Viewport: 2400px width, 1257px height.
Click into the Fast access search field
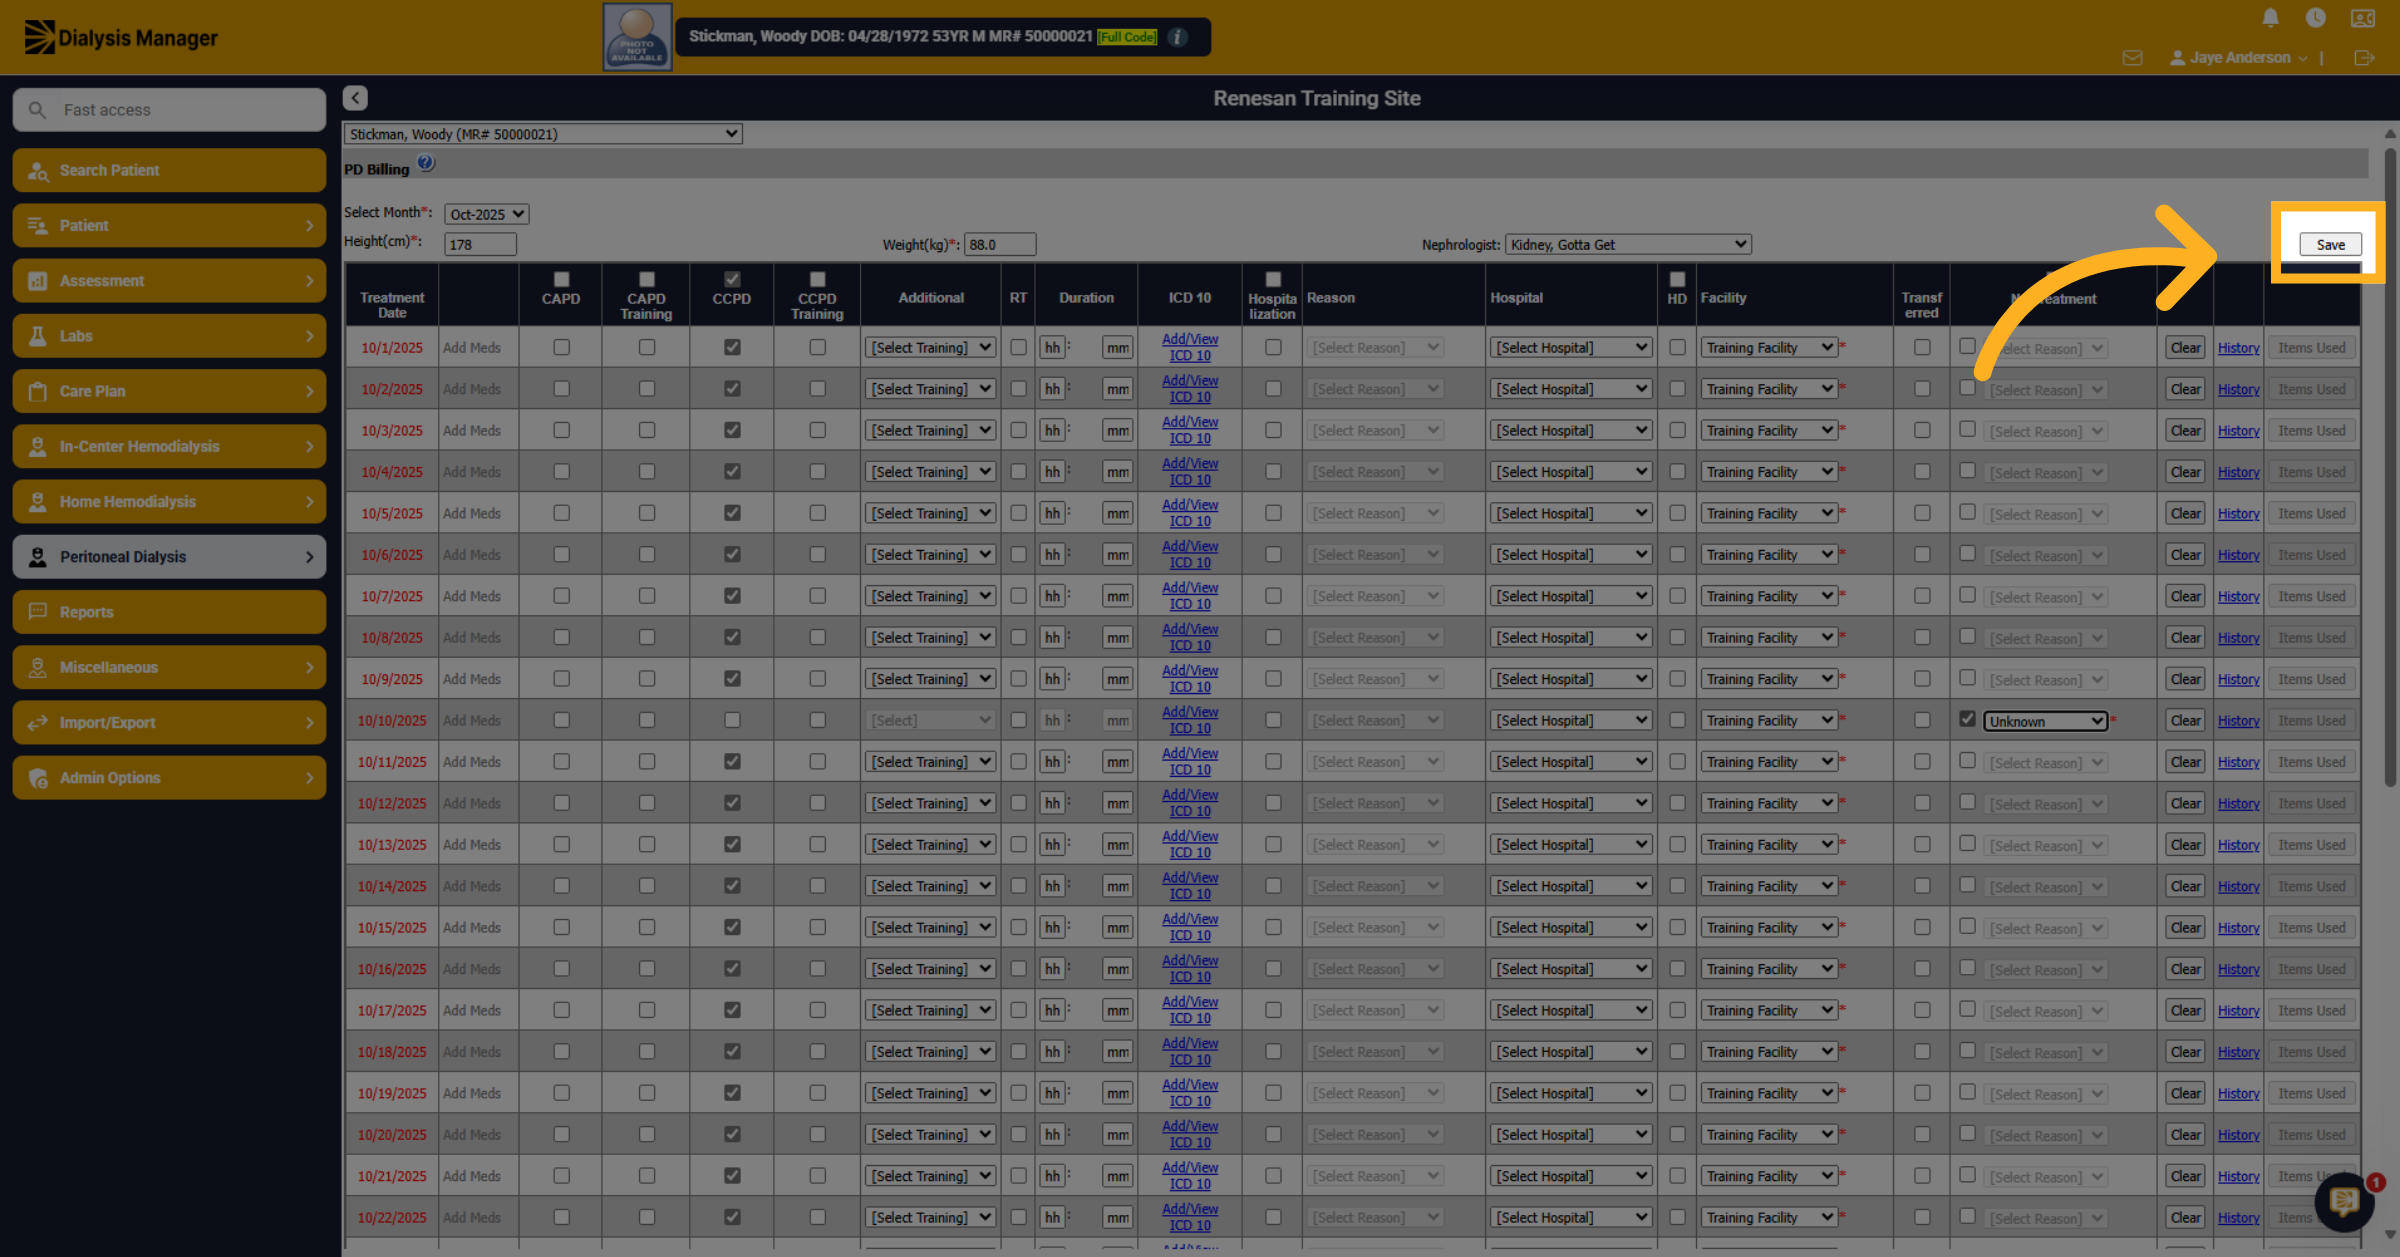click(169, 110)
